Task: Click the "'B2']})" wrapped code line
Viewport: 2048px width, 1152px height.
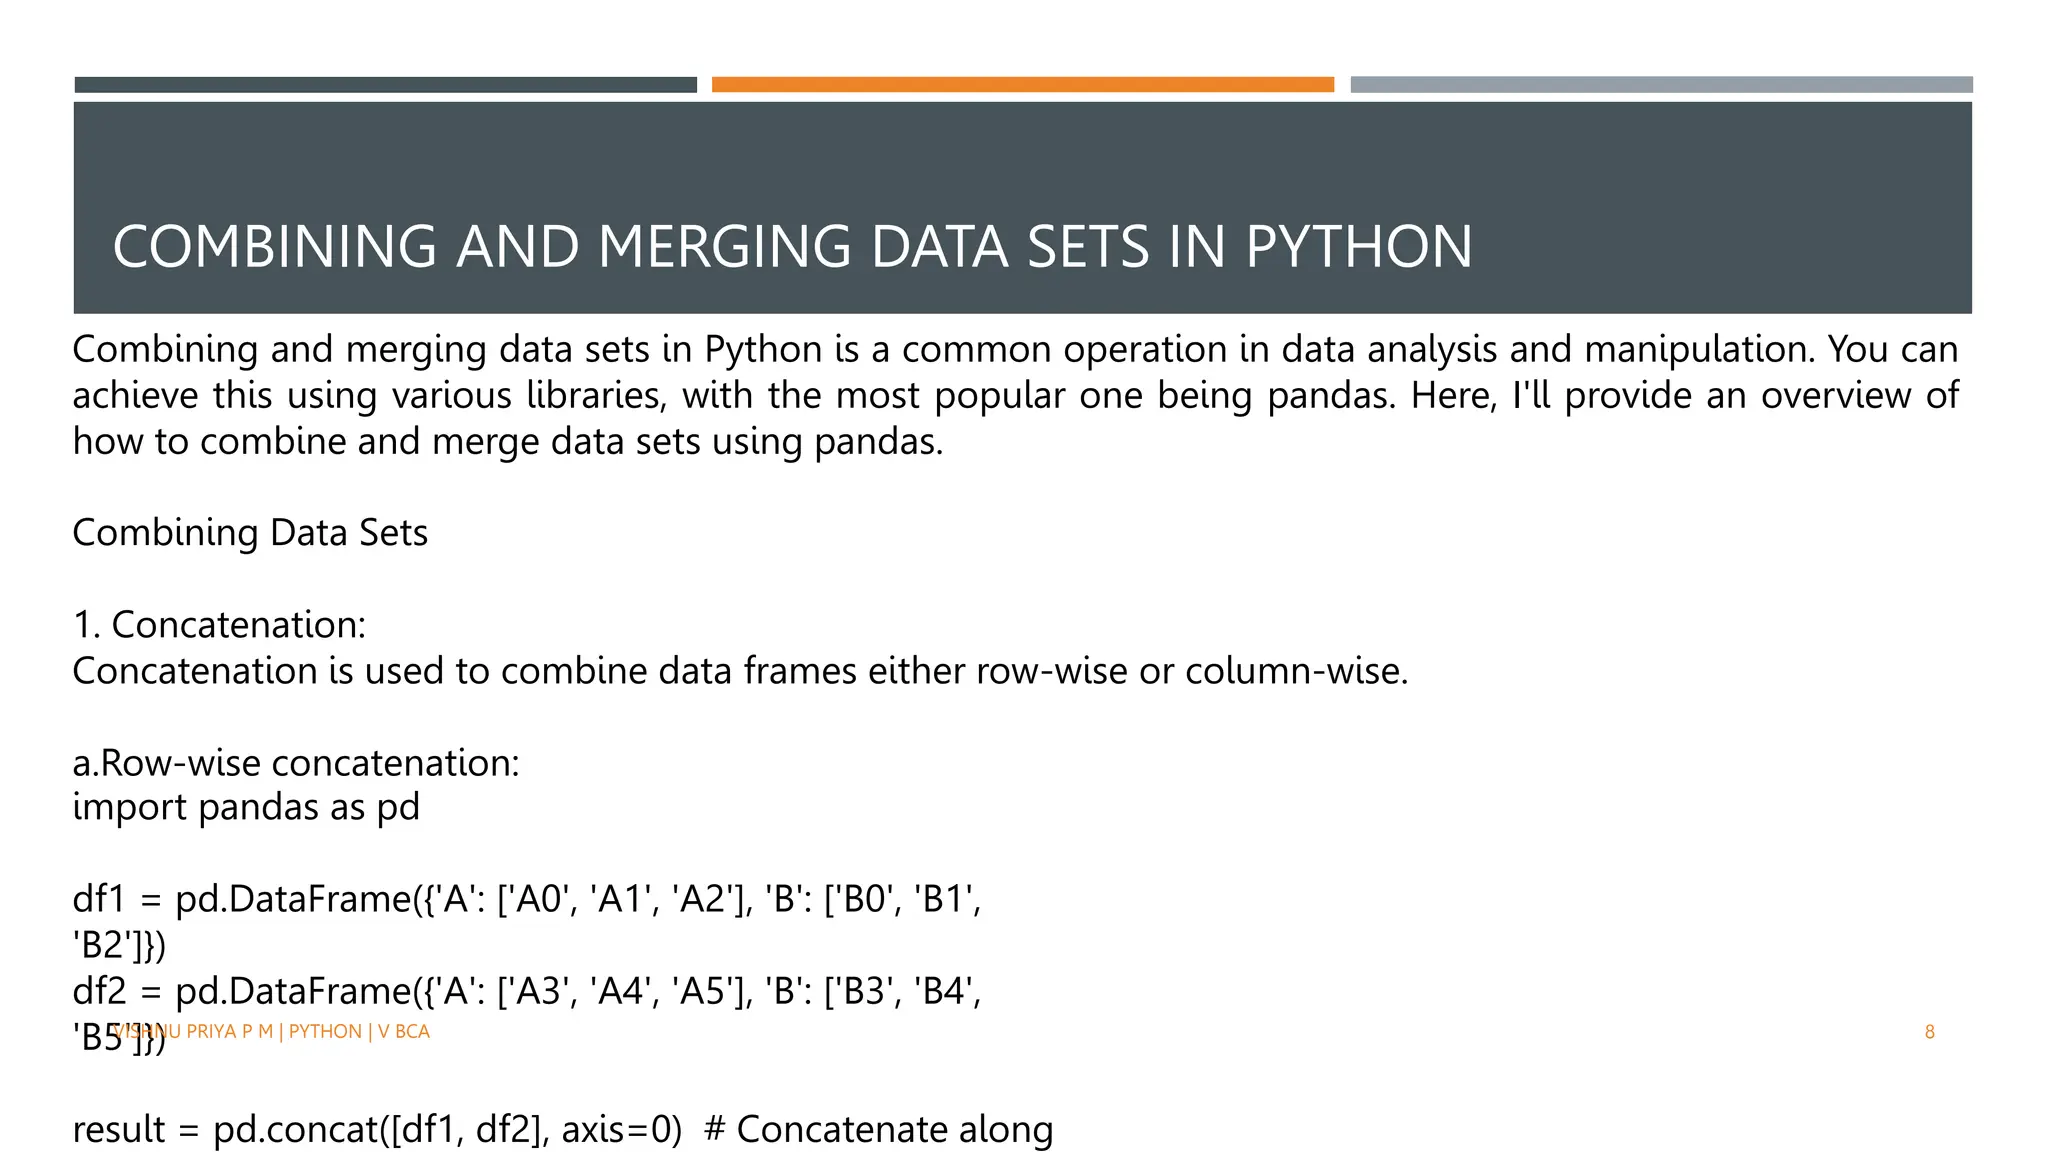Action: click(x=119, y=945)
